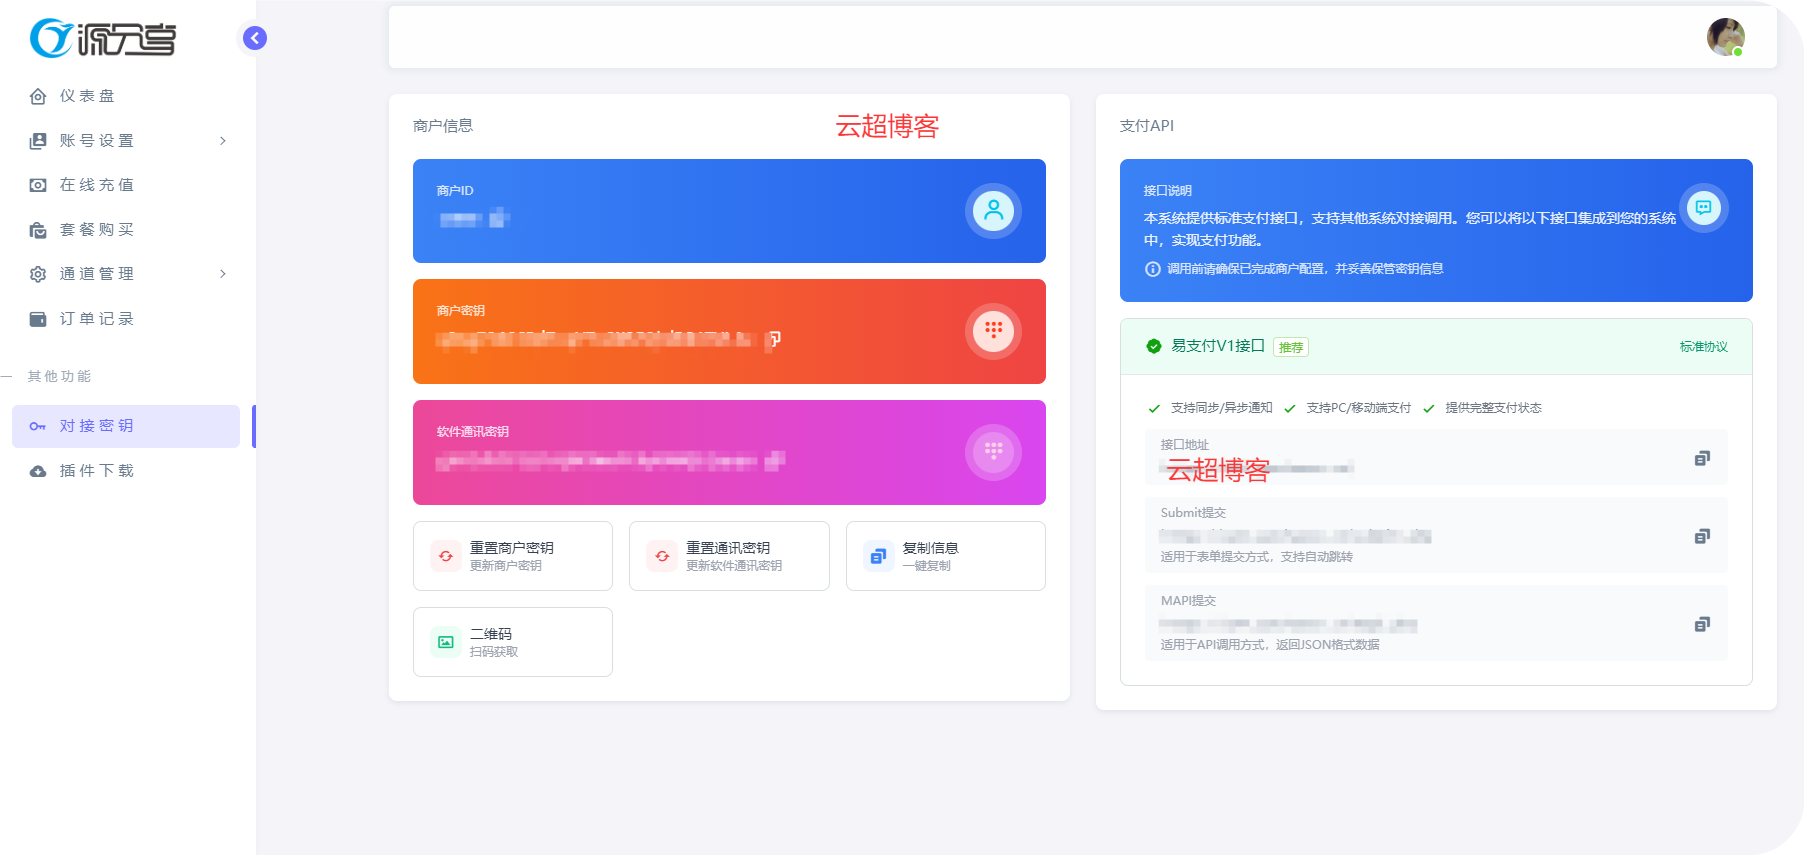Image resolution: width=1804 pixels, height=855 pixels.
Task: Click the info icon before 调用前请确保
Action: [1152, 269]
